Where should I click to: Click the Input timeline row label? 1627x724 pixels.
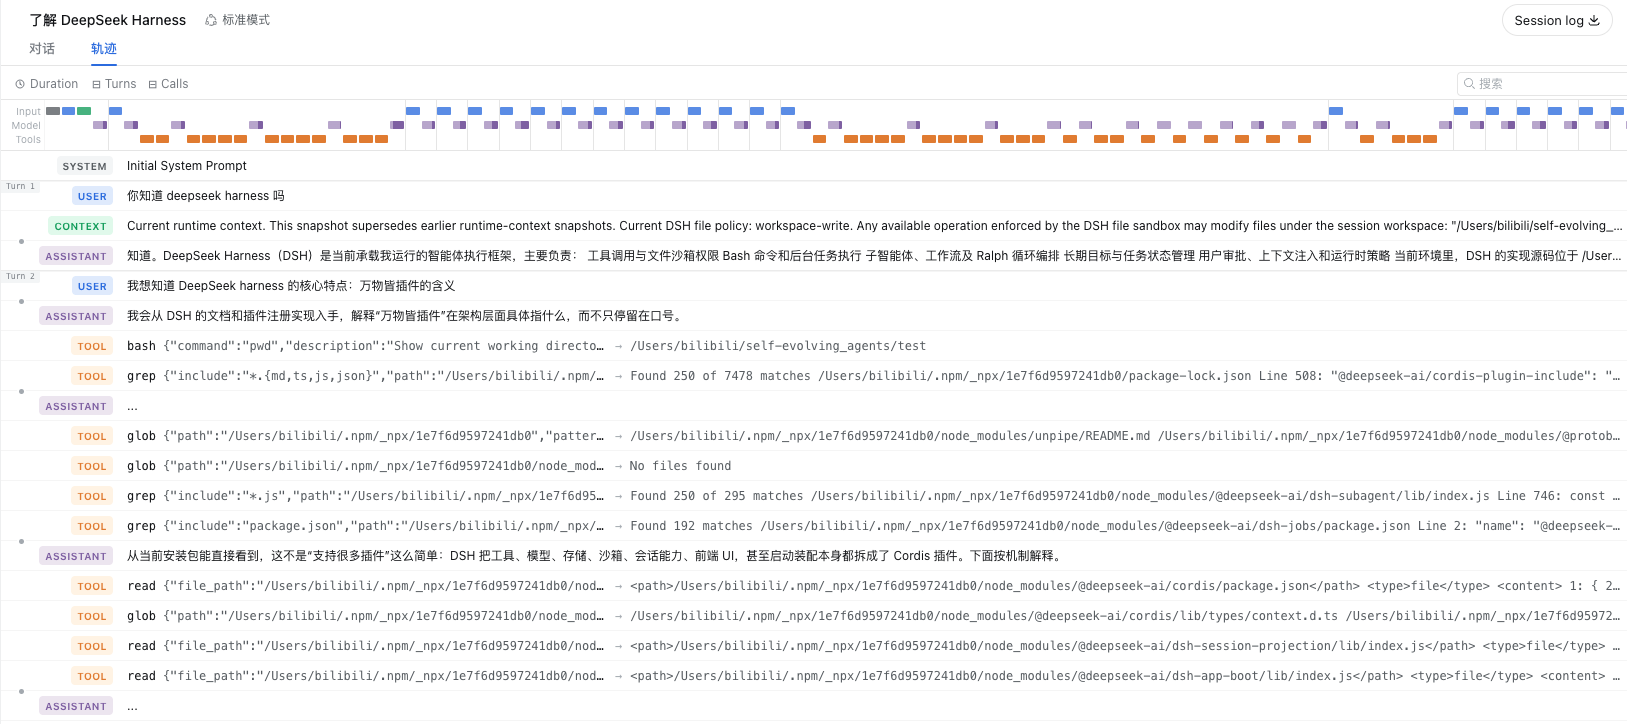28,112
